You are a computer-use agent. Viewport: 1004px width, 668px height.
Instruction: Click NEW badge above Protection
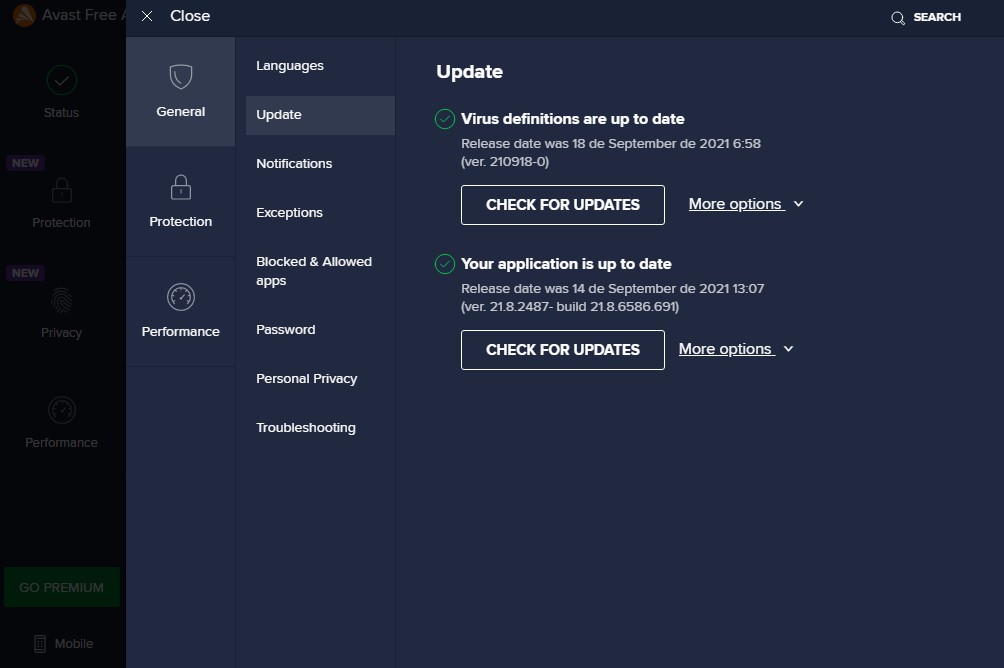26,163
